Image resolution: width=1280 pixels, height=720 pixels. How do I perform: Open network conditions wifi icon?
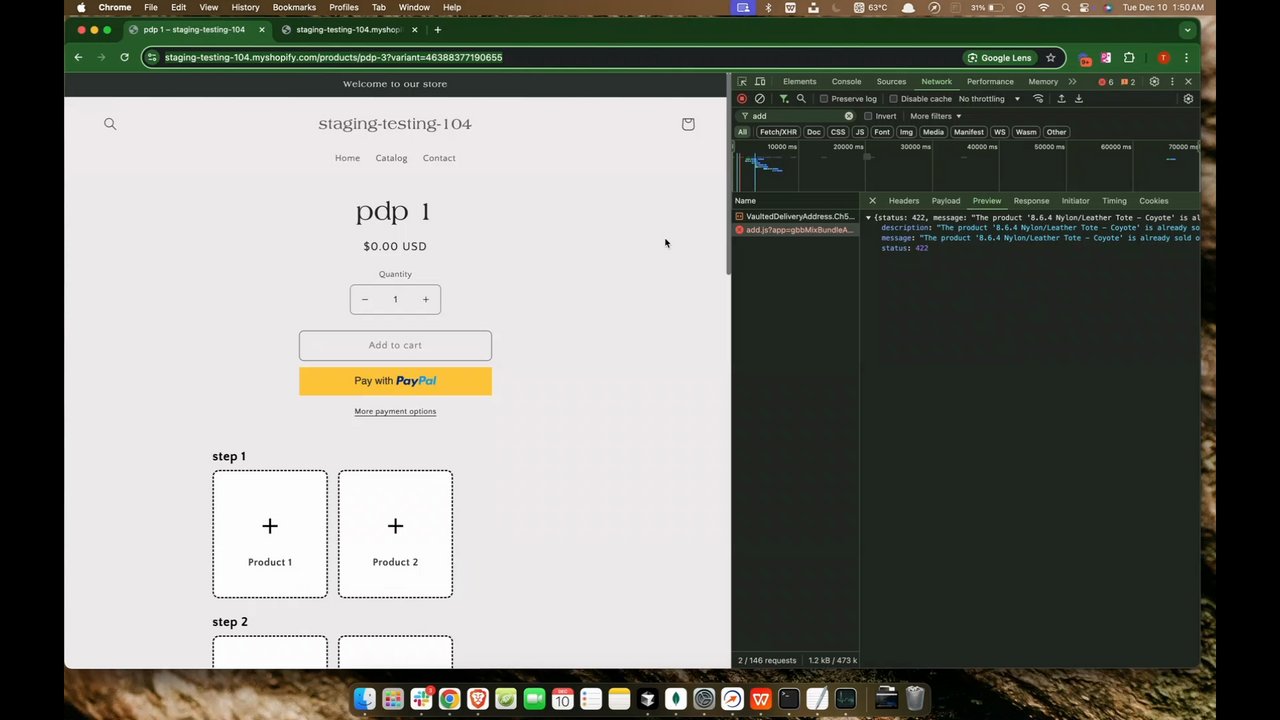(1038, 99)
